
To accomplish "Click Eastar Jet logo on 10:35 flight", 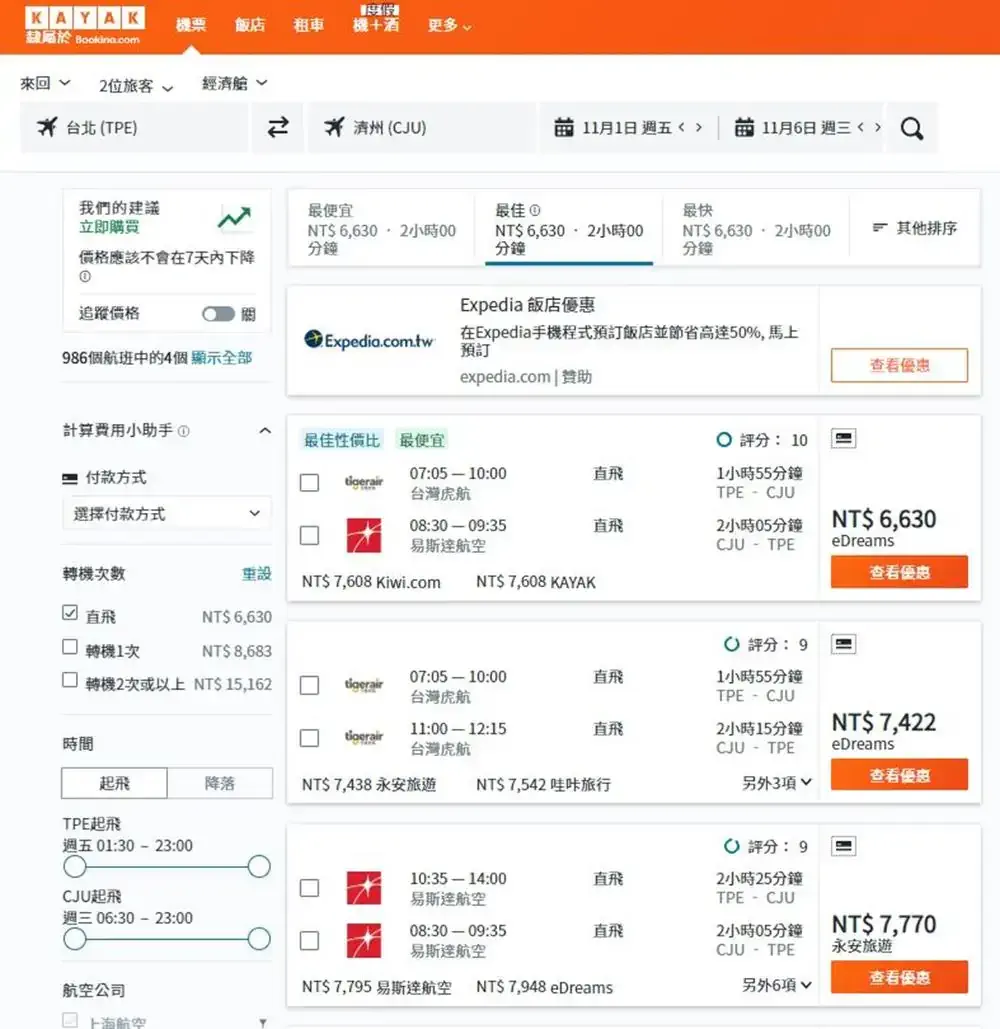I will coord(364,888).
